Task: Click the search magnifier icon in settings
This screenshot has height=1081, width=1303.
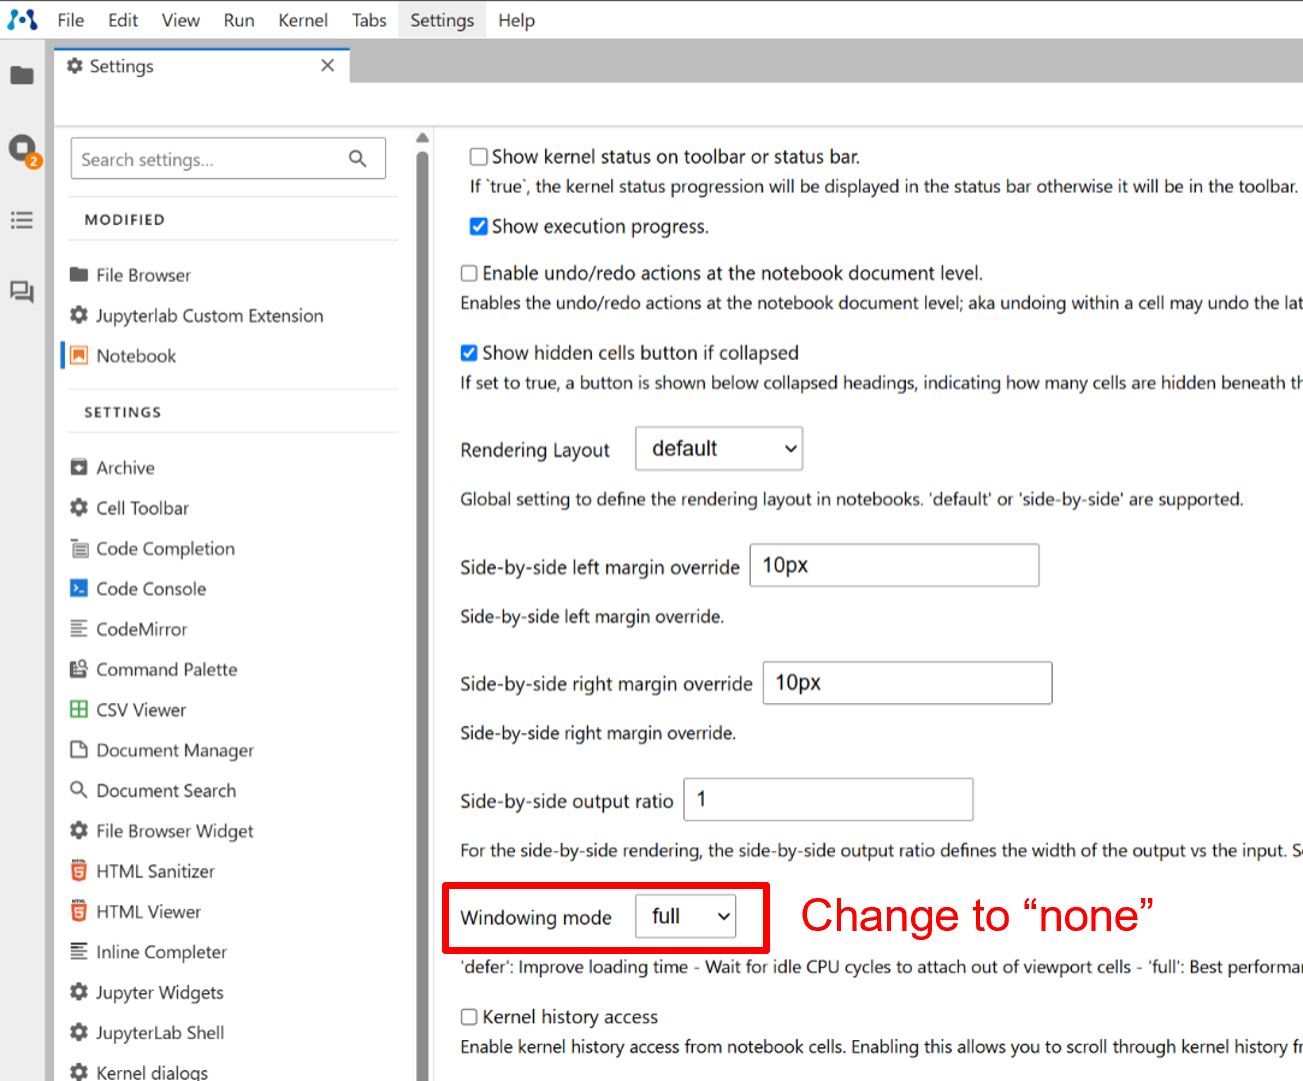Action: tap(357, 159)
